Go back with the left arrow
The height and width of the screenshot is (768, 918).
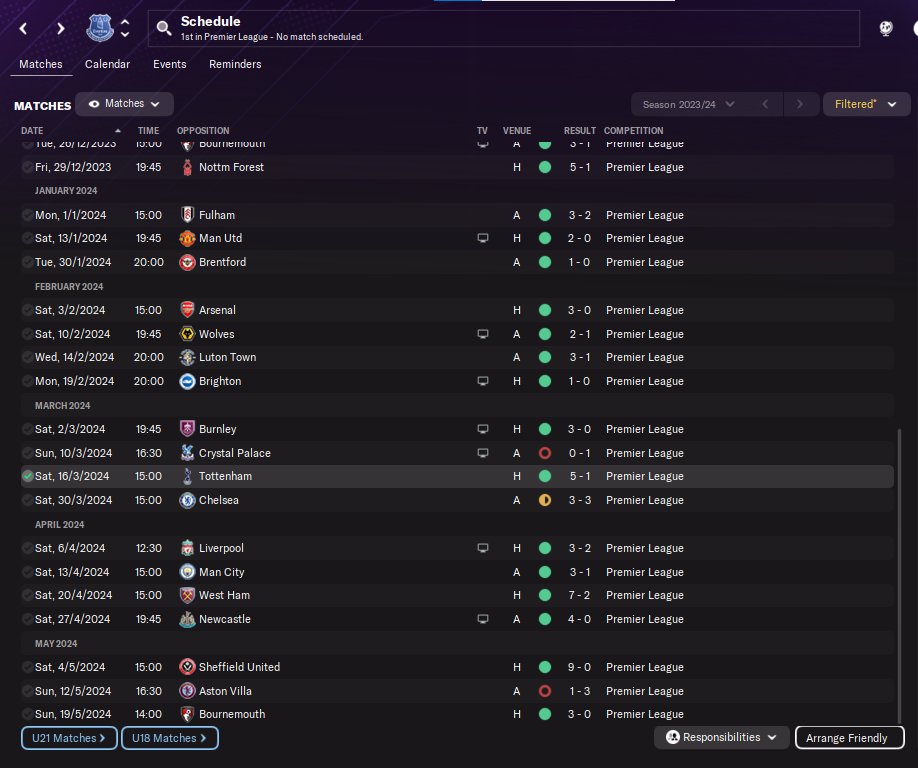pyautogui.click(x=23, y=28)
